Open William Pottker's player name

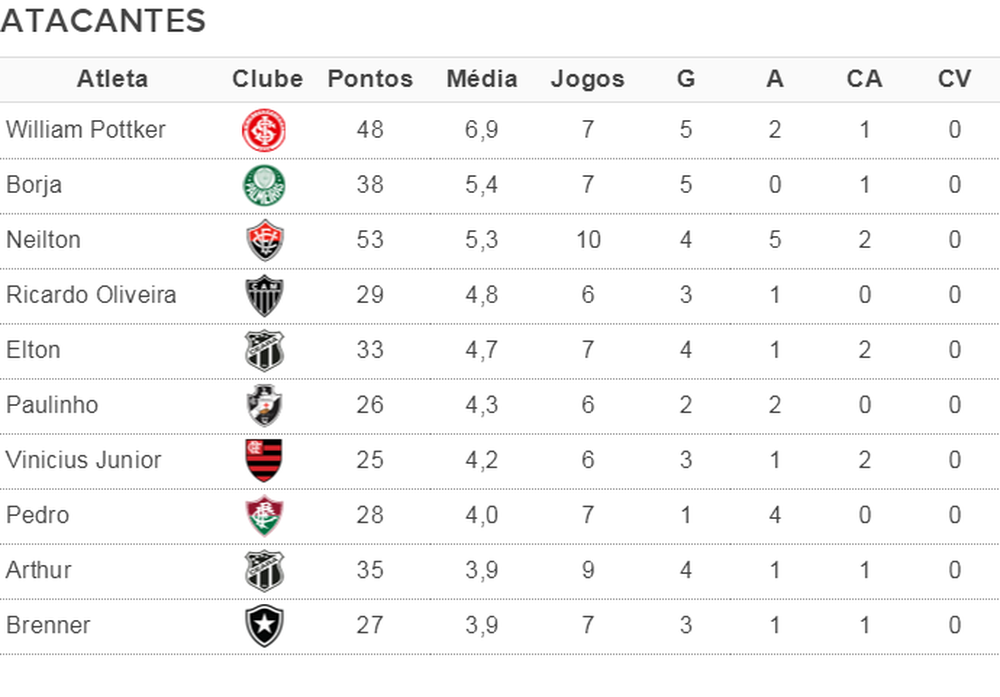pos(86,130)
